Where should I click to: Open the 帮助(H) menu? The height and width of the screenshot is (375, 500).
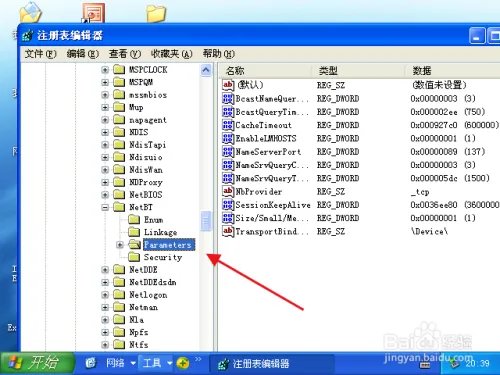coord(219,54)
